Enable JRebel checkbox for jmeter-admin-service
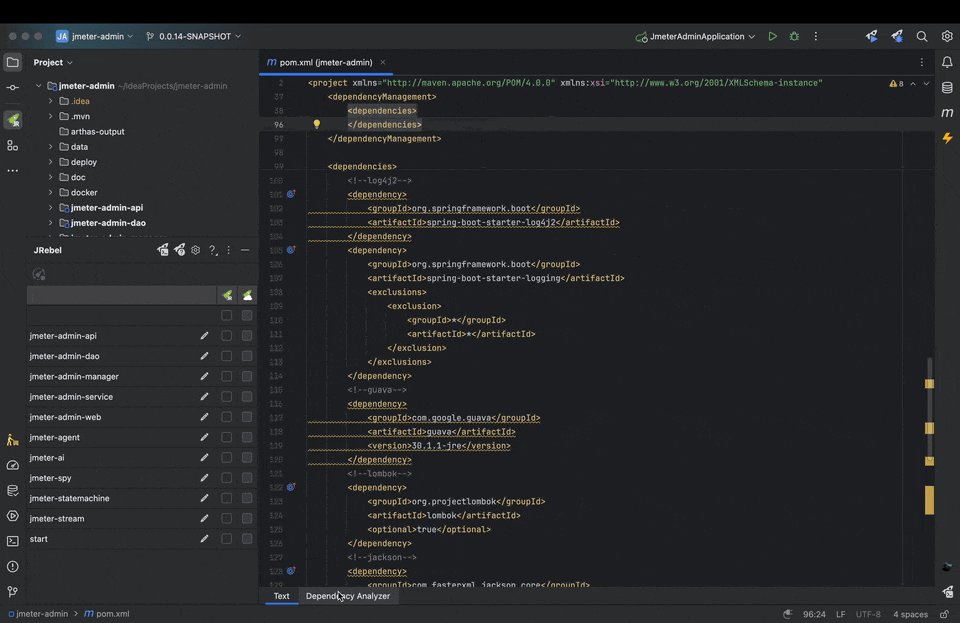Viewport: 960px width, 623px height. coord(227,397)
